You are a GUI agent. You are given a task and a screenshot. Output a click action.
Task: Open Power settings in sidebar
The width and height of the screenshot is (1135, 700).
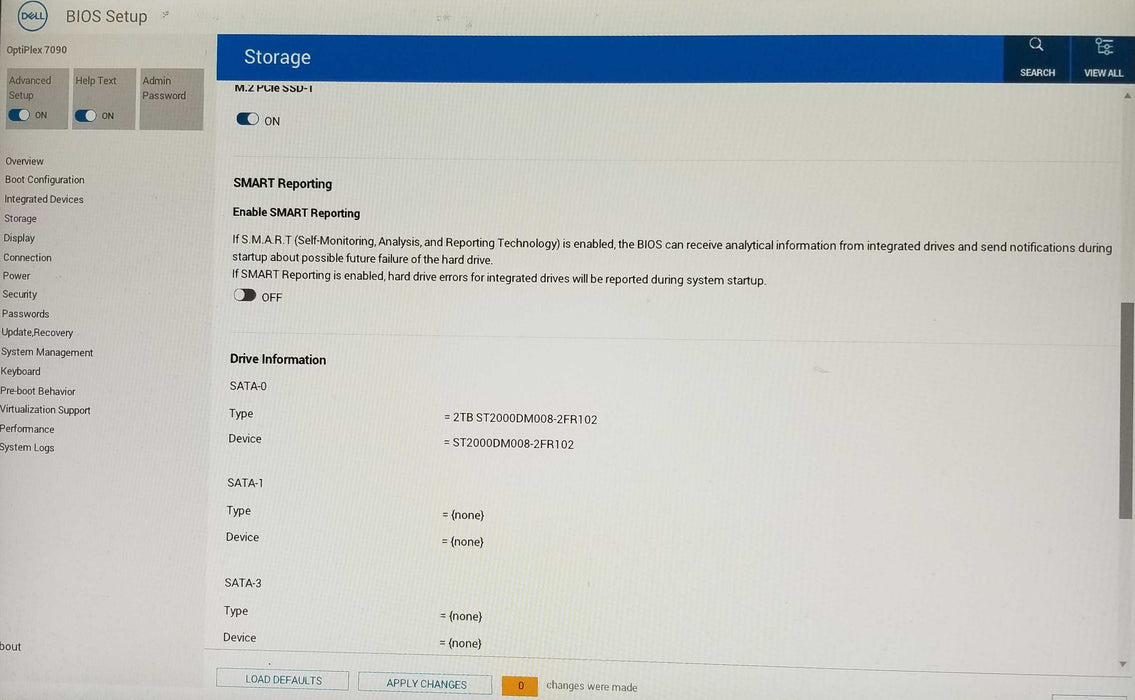pyautogui.click(x=16, y=276)
